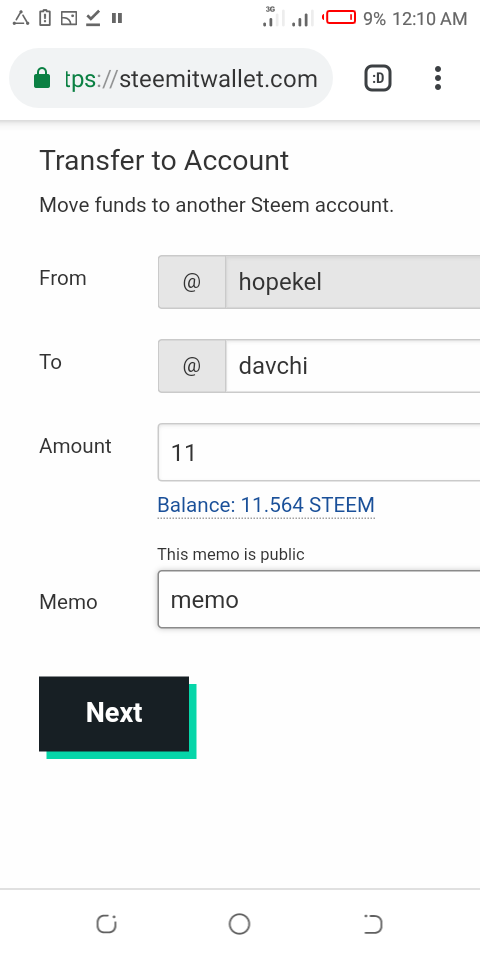Tap the green padlock icon in address bar
This screenshot has height=960, width=480.
tap(42, 78)
